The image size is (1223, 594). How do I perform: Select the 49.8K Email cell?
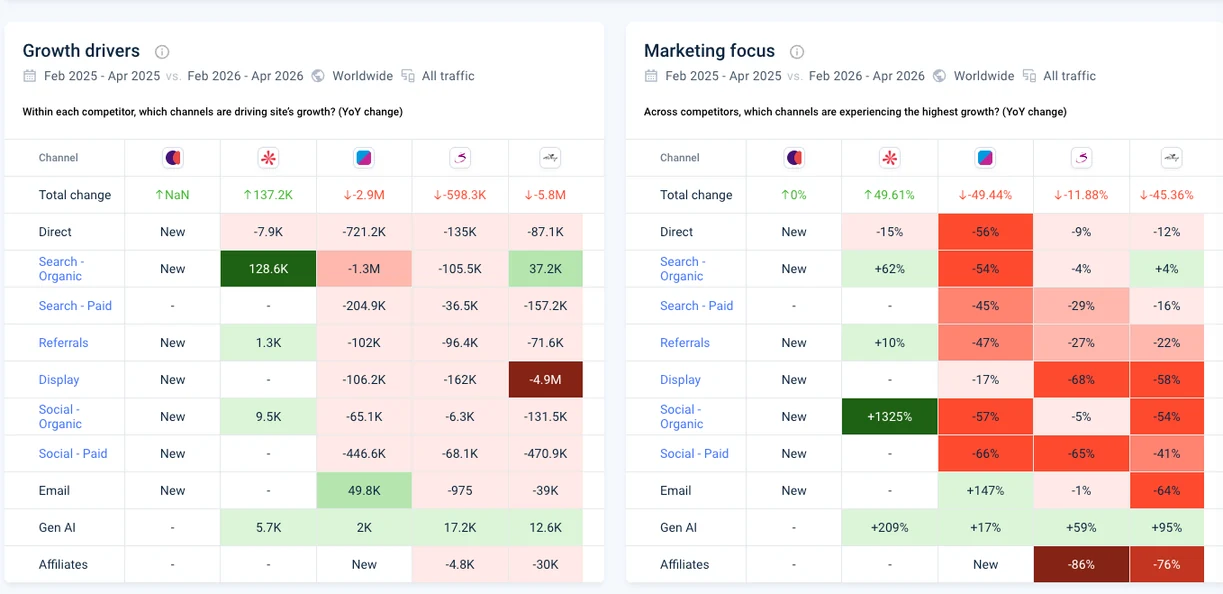(364, 491)
